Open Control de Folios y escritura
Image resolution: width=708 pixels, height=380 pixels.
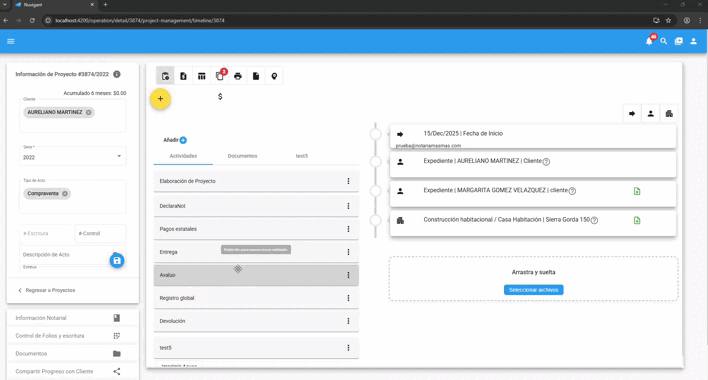(73, 336)
